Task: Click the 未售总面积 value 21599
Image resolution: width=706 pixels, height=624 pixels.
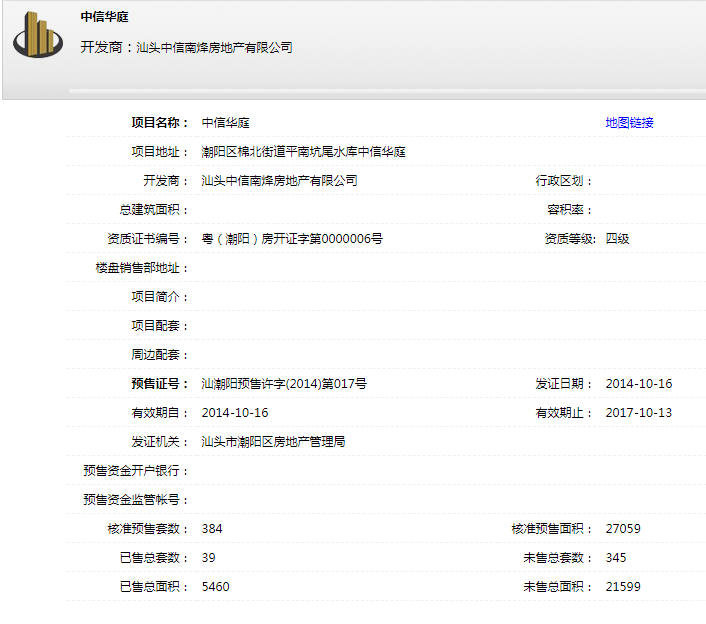Action: (623, 587)
